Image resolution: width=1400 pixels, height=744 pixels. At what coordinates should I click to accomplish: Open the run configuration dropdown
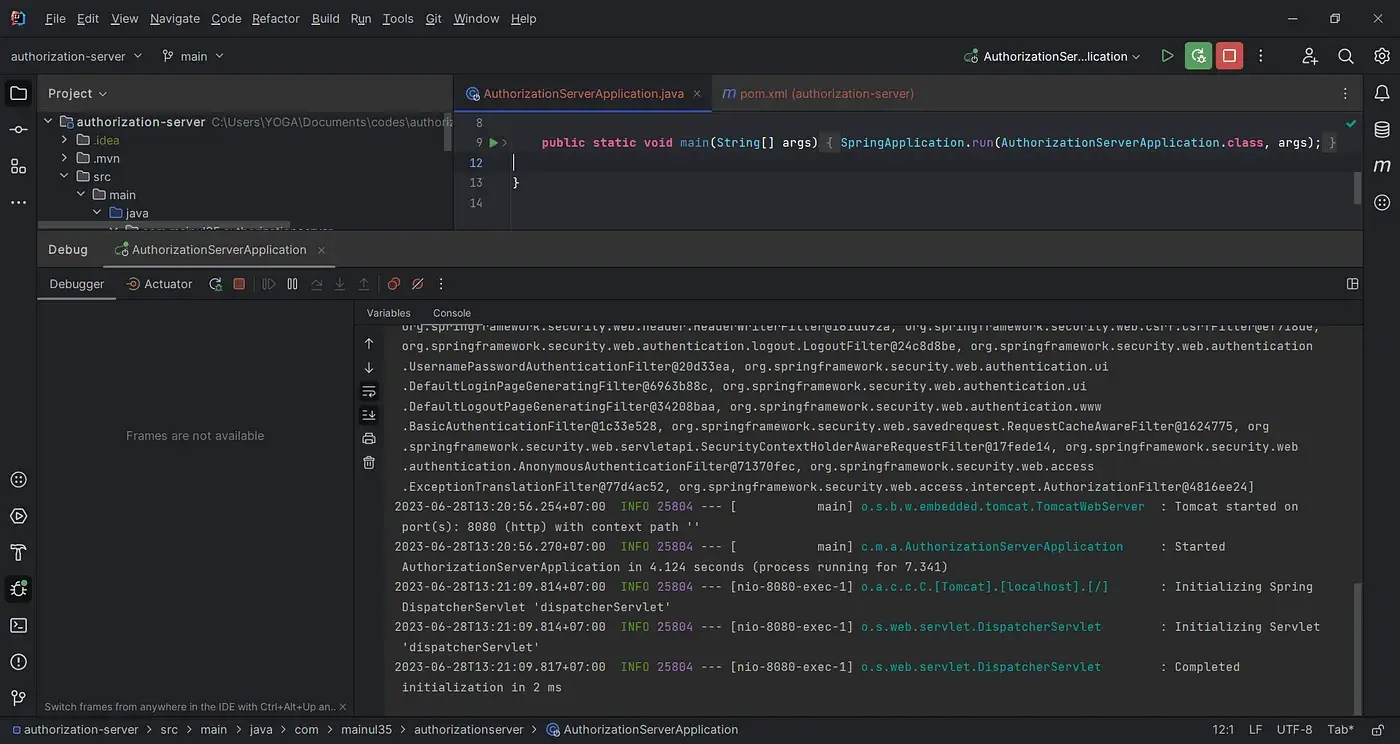tap(1053, 56)
